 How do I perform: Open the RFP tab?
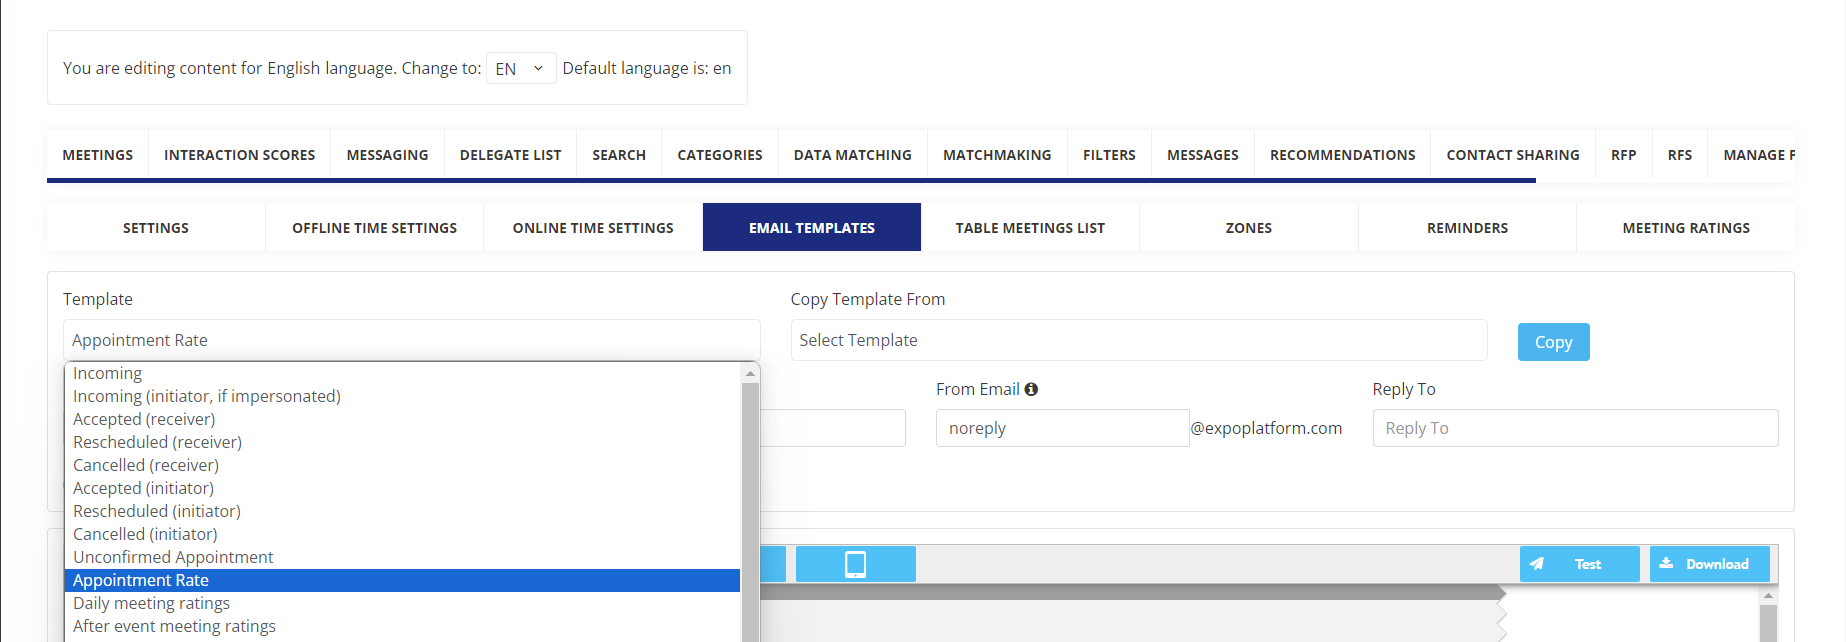point(1624,155)
